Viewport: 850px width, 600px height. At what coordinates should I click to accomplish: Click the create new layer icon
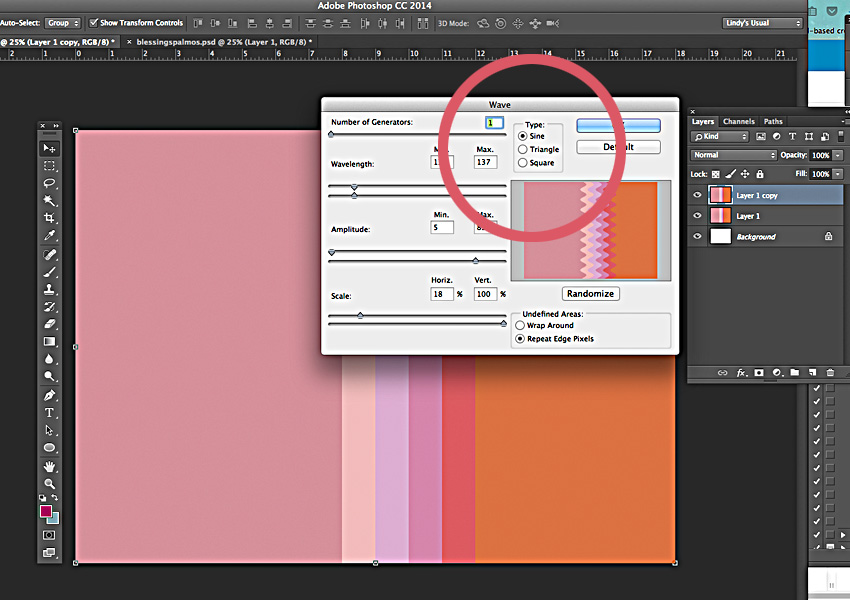pos(812,373)
